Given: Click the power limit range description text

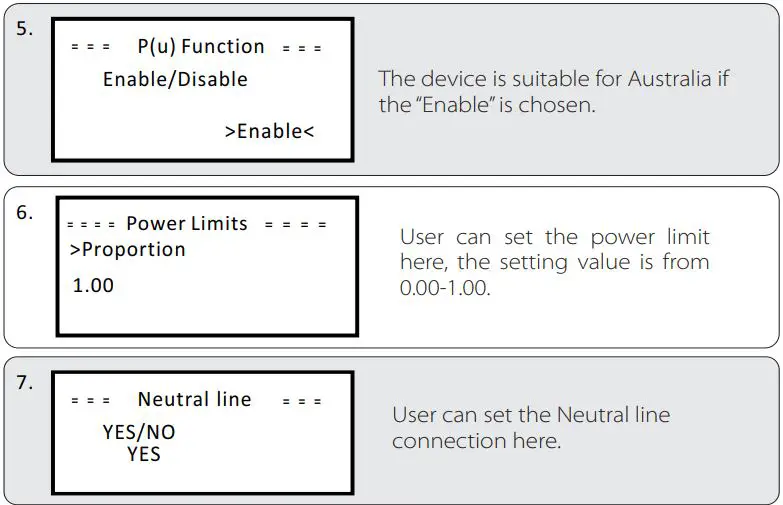Looking at the screenshot, I should pos(554,263).
